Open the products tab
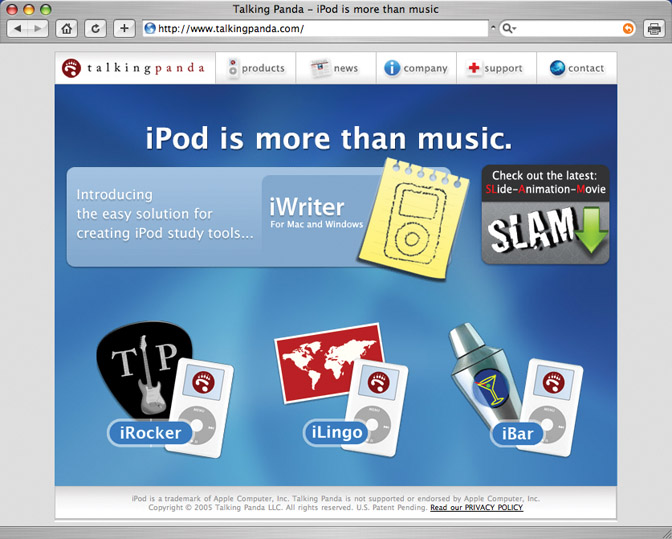The height and width of the screenshot is (539, 672). (x=256, y=68)
